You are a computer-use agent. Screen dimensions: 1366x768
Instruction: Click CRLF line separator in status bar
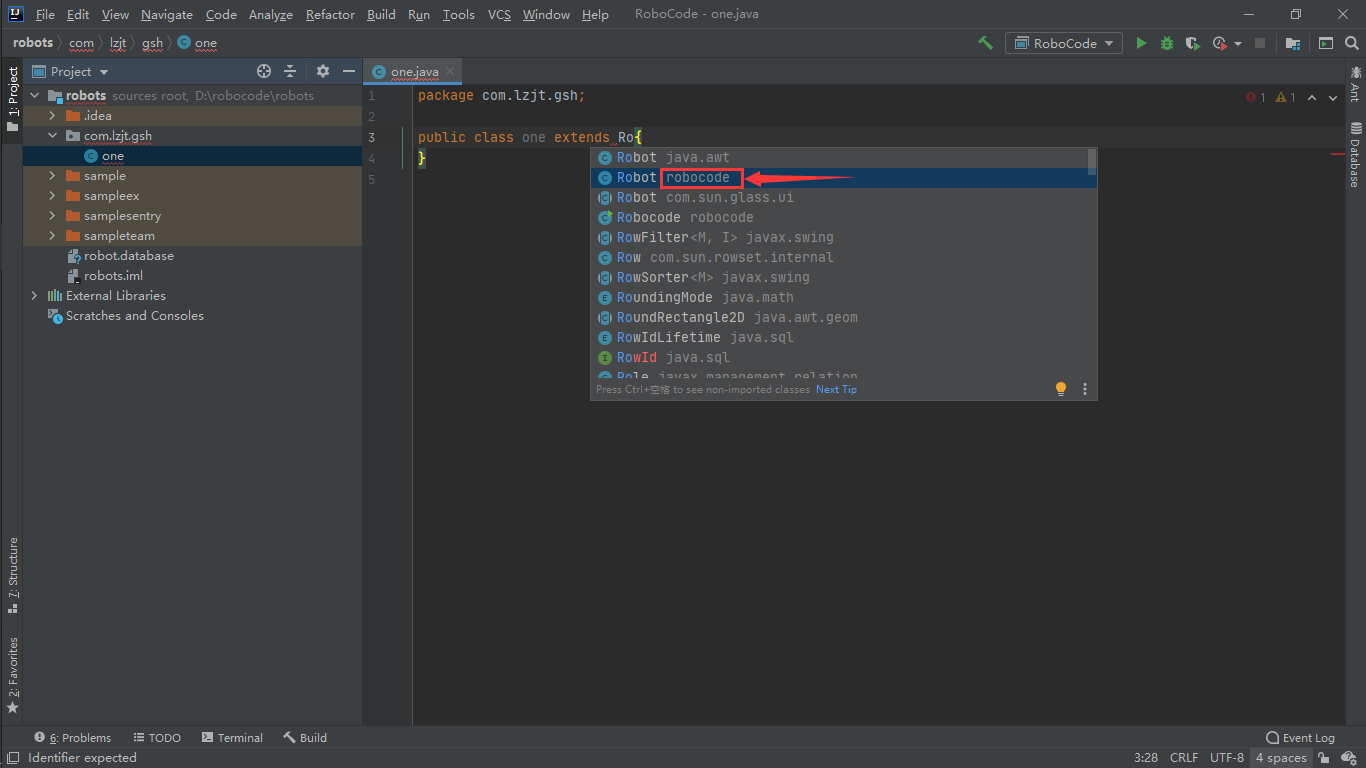point(1183,757)
